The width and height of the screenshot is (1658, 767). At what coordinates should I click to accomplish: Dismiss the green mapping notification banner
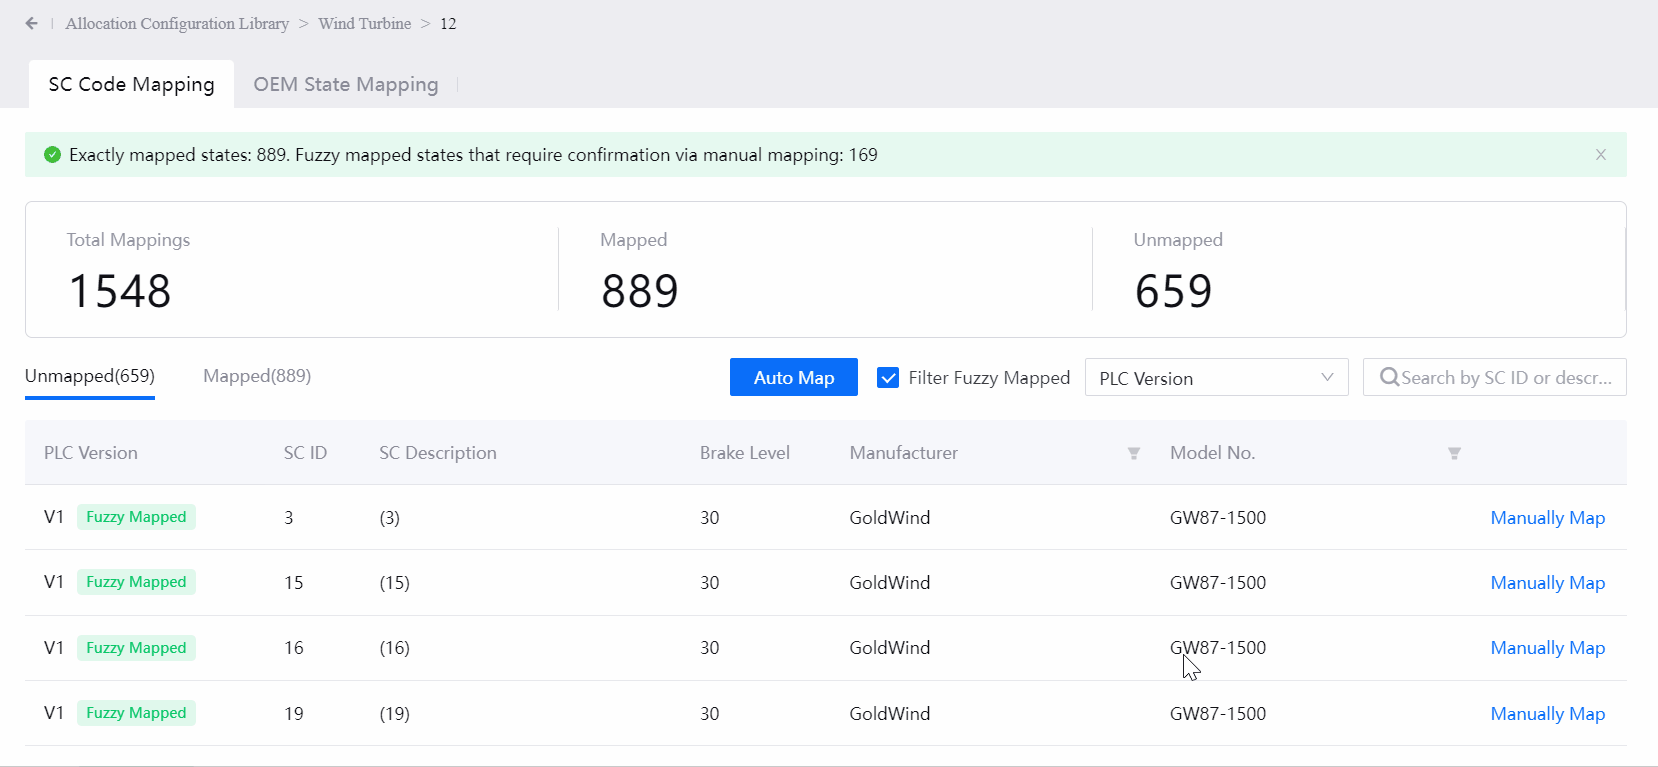[1600, 155]
